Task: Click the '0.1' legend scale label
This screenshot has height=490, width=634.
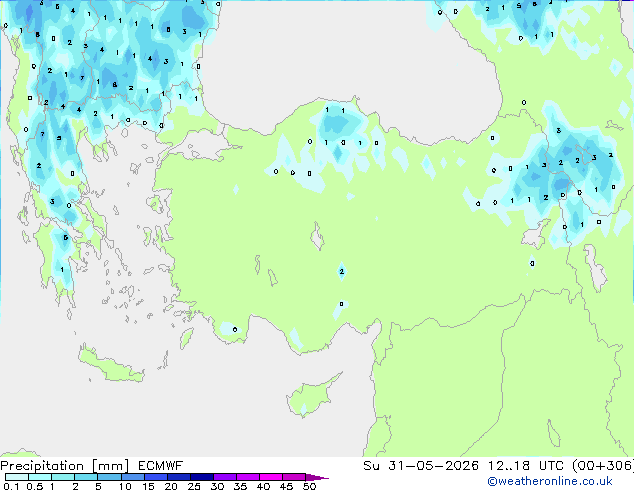Action: (x=11, y=486)
